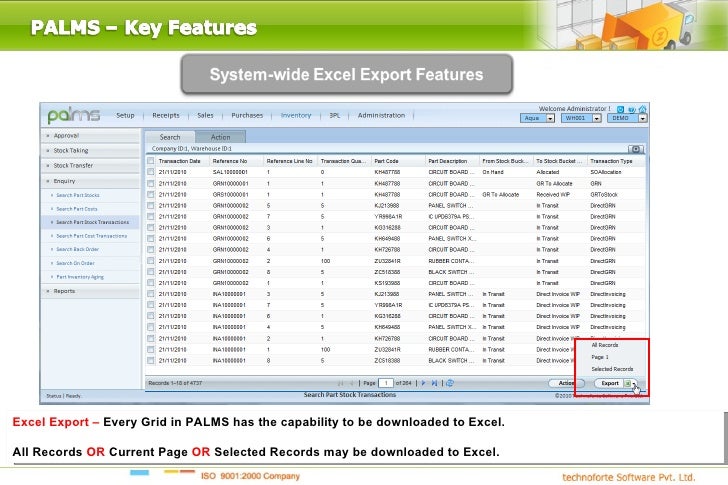This screenshot has height=485, width=728.
Task: Check the row GRN10000001 checkbox
Action: pos(150,183)
